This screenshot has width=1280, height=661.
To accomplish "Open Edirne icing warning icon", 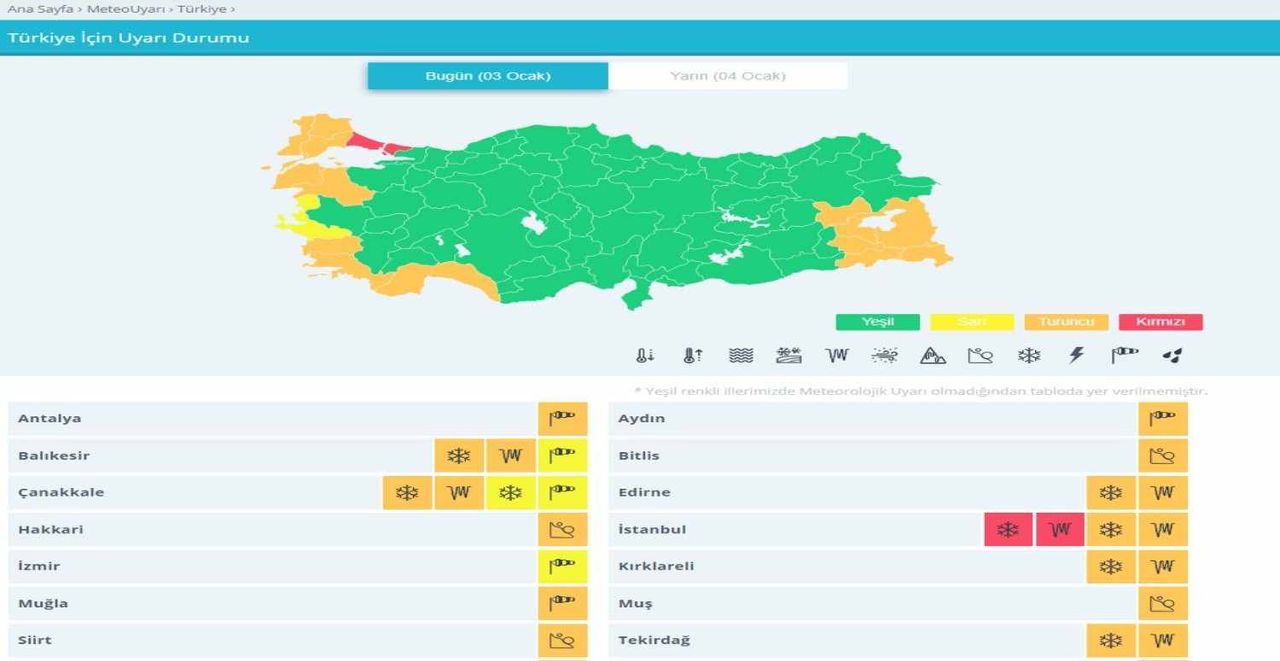I will (1163, 492).
